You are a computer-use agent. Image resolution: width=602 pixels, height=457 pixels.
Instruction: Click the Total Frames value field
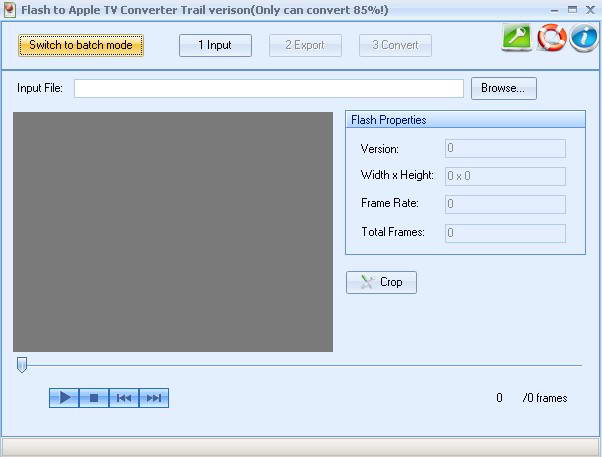click(x=505, y=233)
